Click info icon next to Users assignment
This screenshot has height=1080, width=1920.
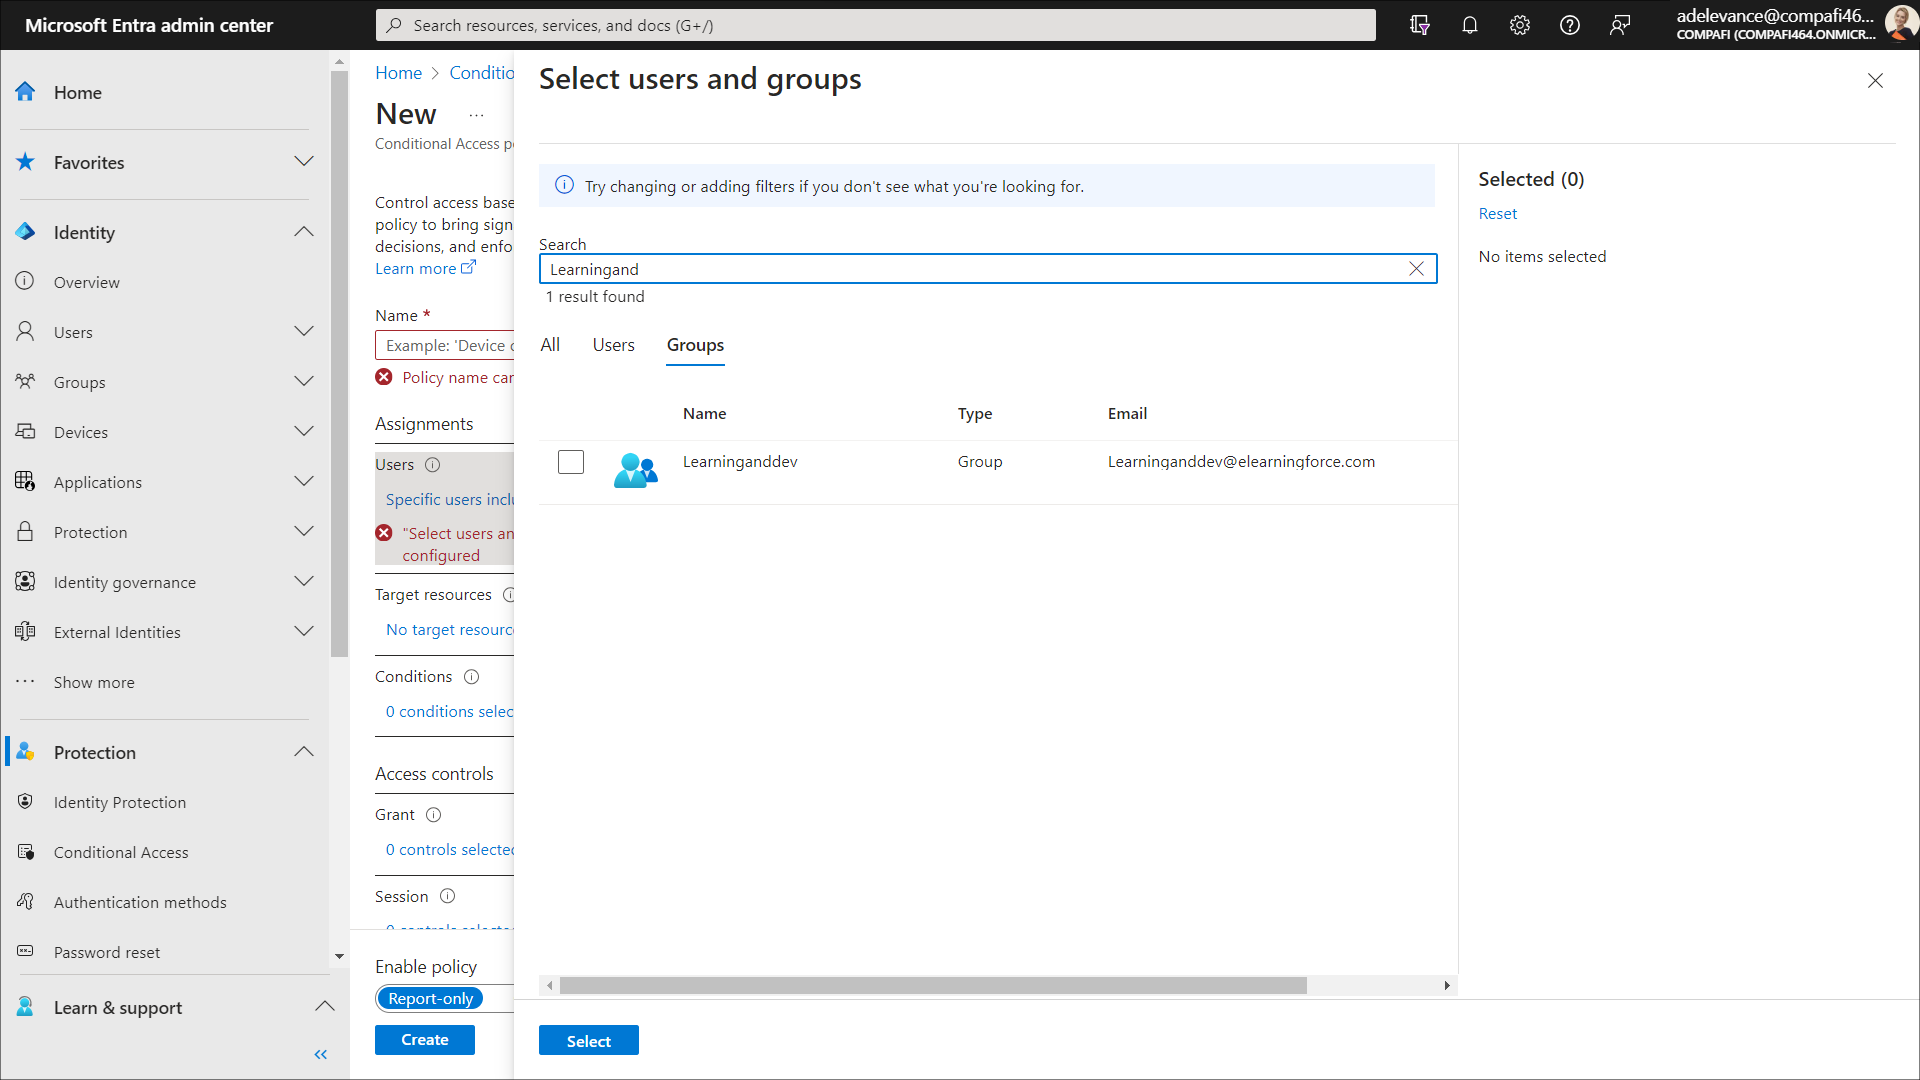[432, 465]
